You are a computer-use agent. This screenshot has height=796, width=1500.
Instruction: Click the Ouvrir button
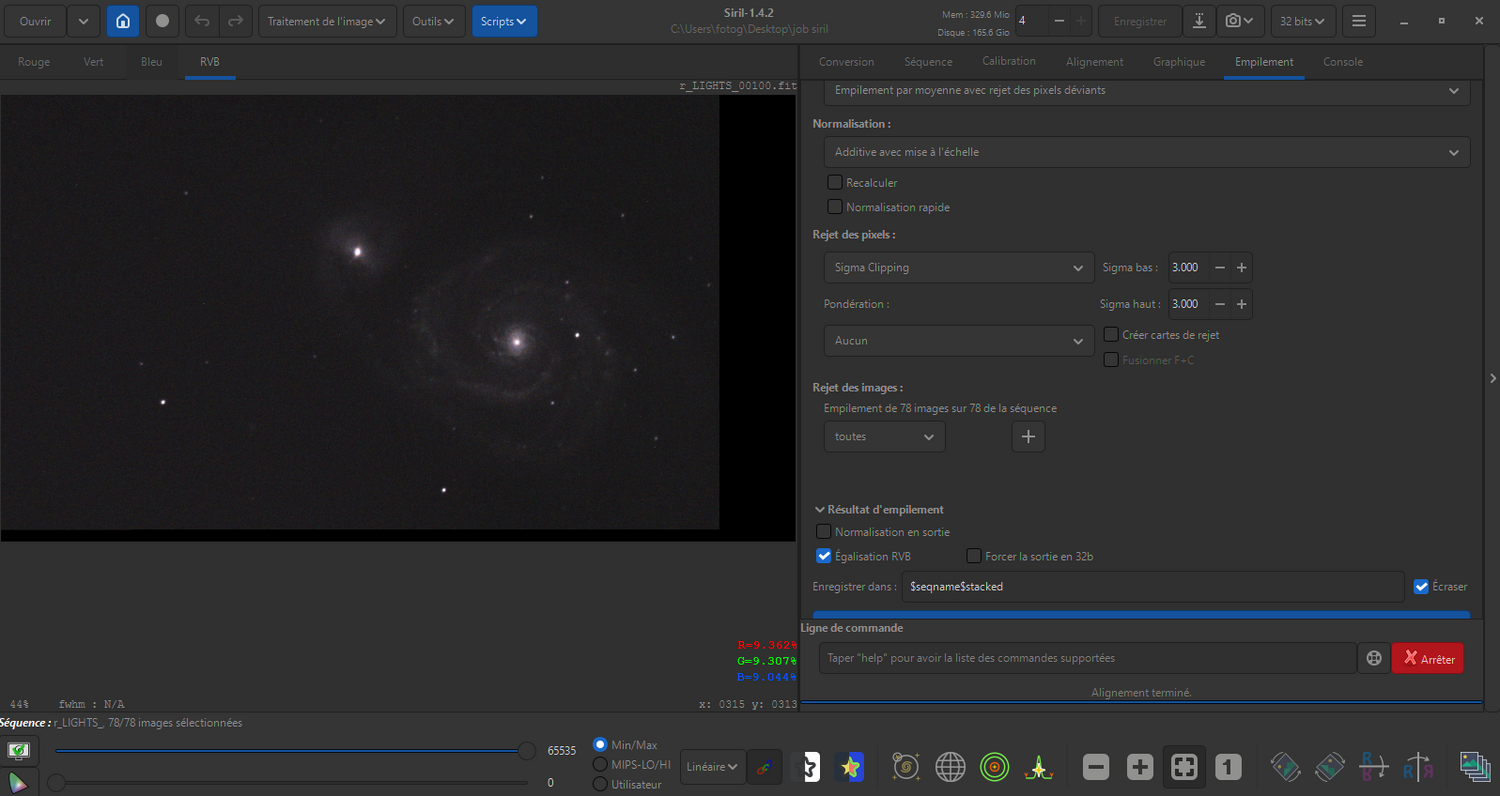point(36,21)
